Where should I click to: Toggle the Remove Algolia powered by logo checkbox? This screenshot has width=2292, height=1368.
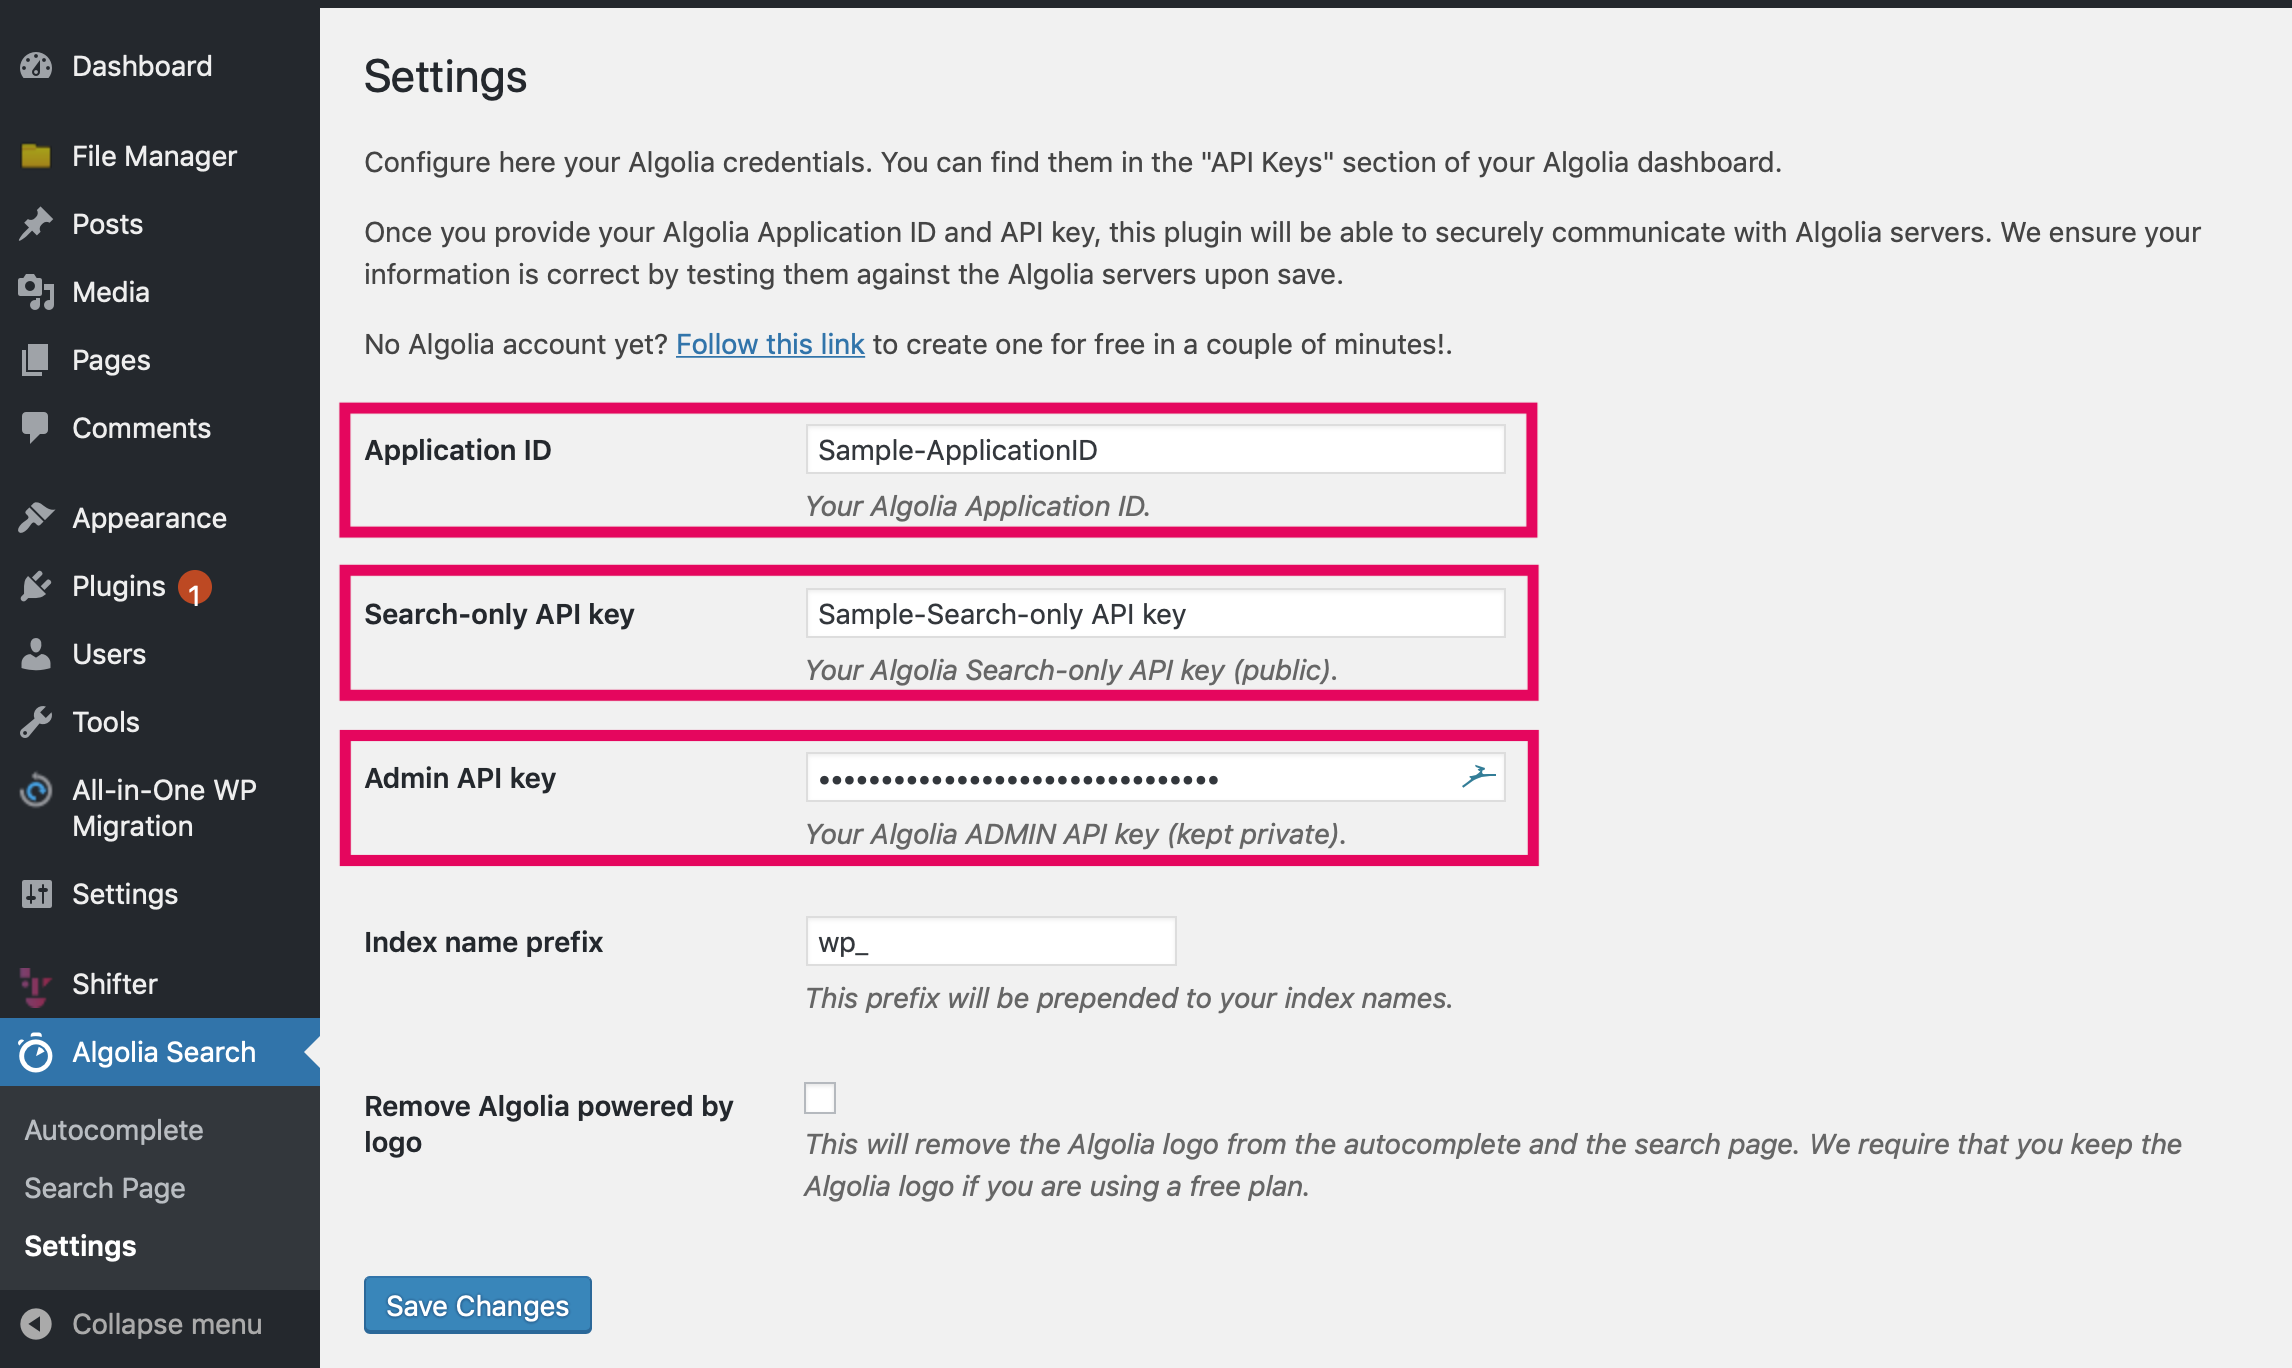pyautogui.click(x=820, y=1098)
